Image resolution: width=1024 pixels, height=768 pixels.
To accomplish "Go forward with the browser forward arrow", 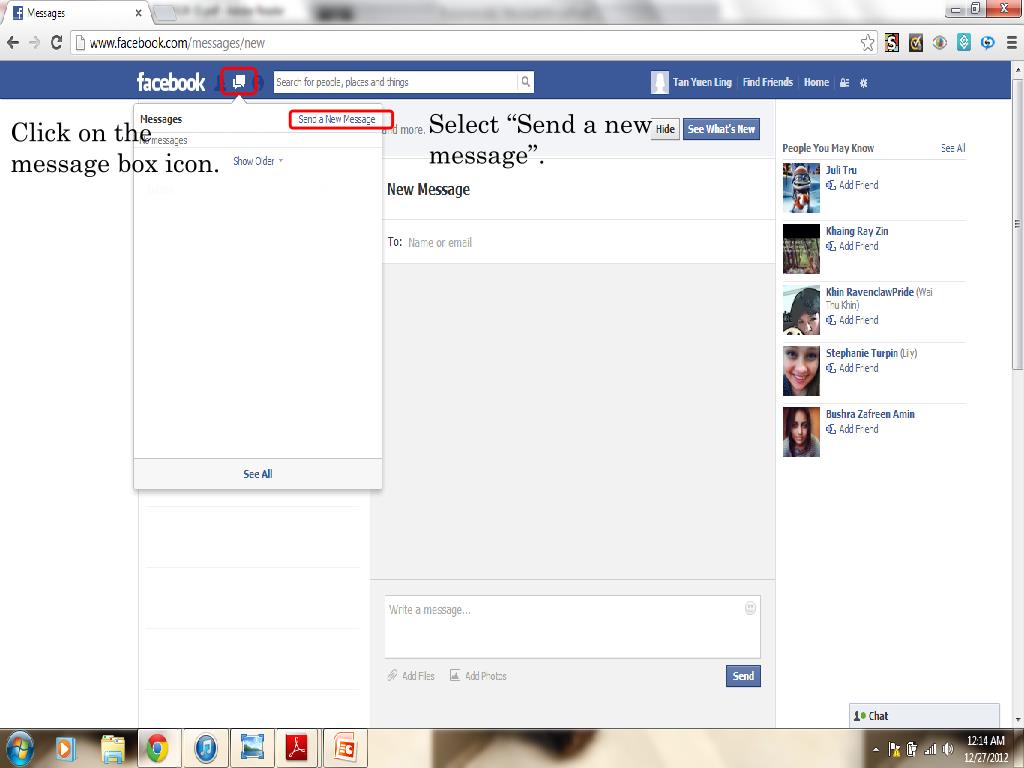I will tap(35, 43).
